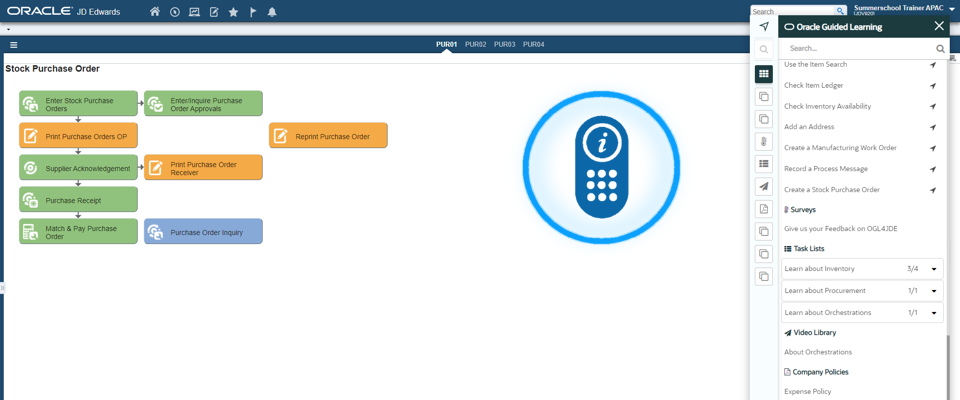
Task: Launch guide arrow for Use the Item Search
Action: 932,64
